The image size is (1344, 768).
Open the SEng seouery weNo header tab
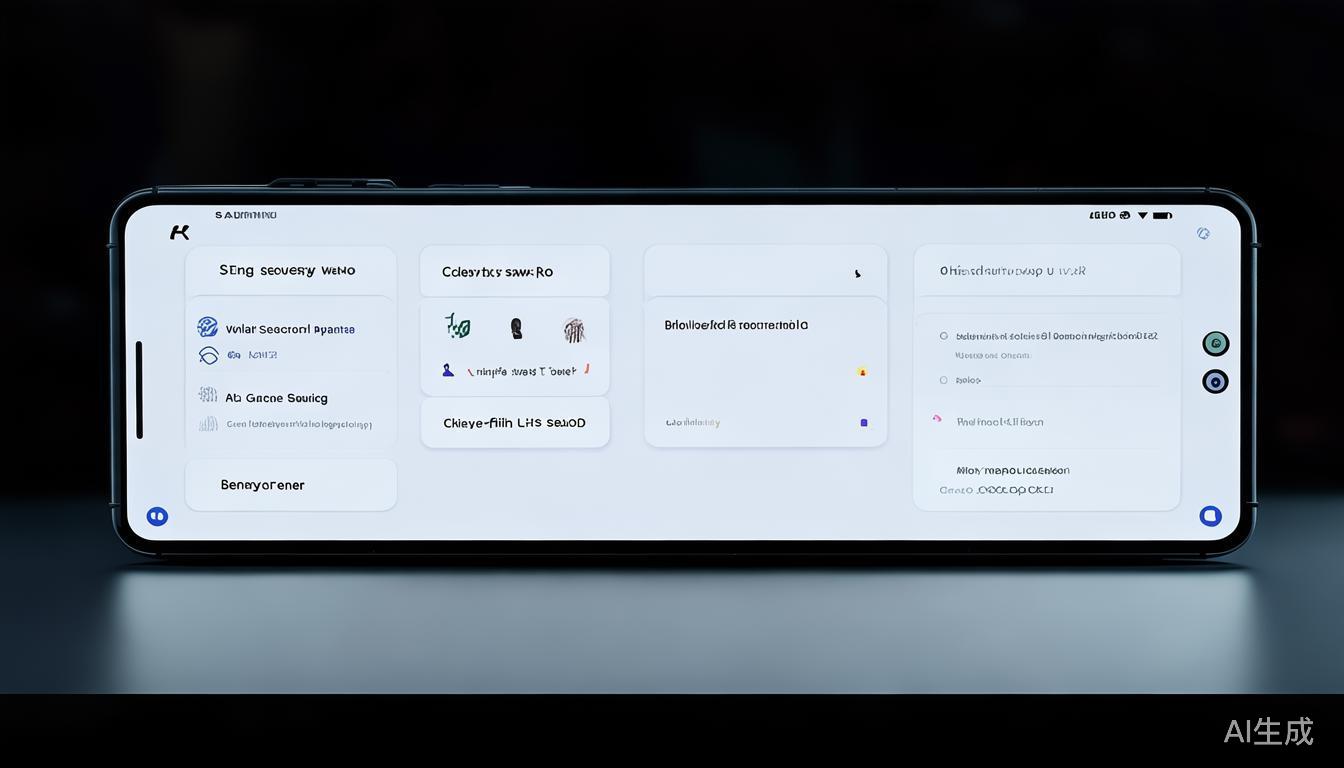[288, 271]
